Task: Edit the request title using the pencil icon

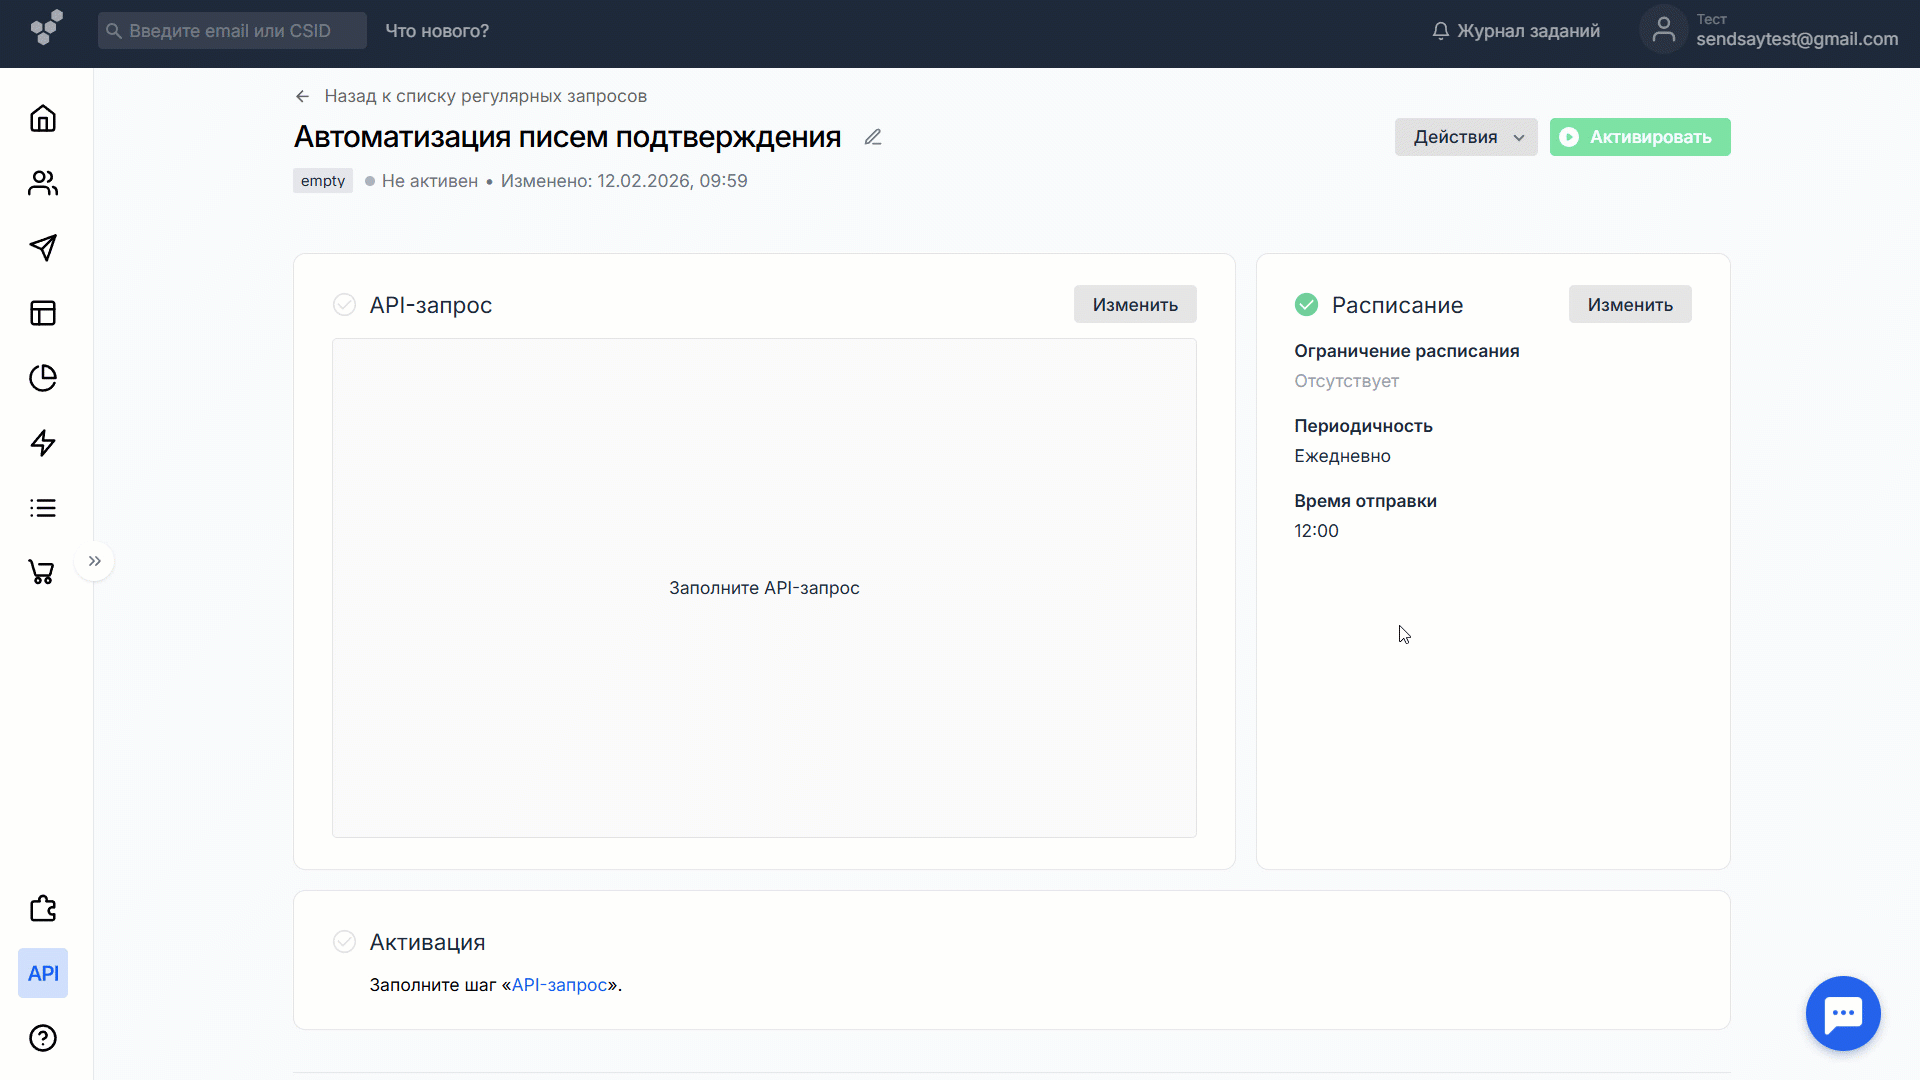Action: point(873,137)
